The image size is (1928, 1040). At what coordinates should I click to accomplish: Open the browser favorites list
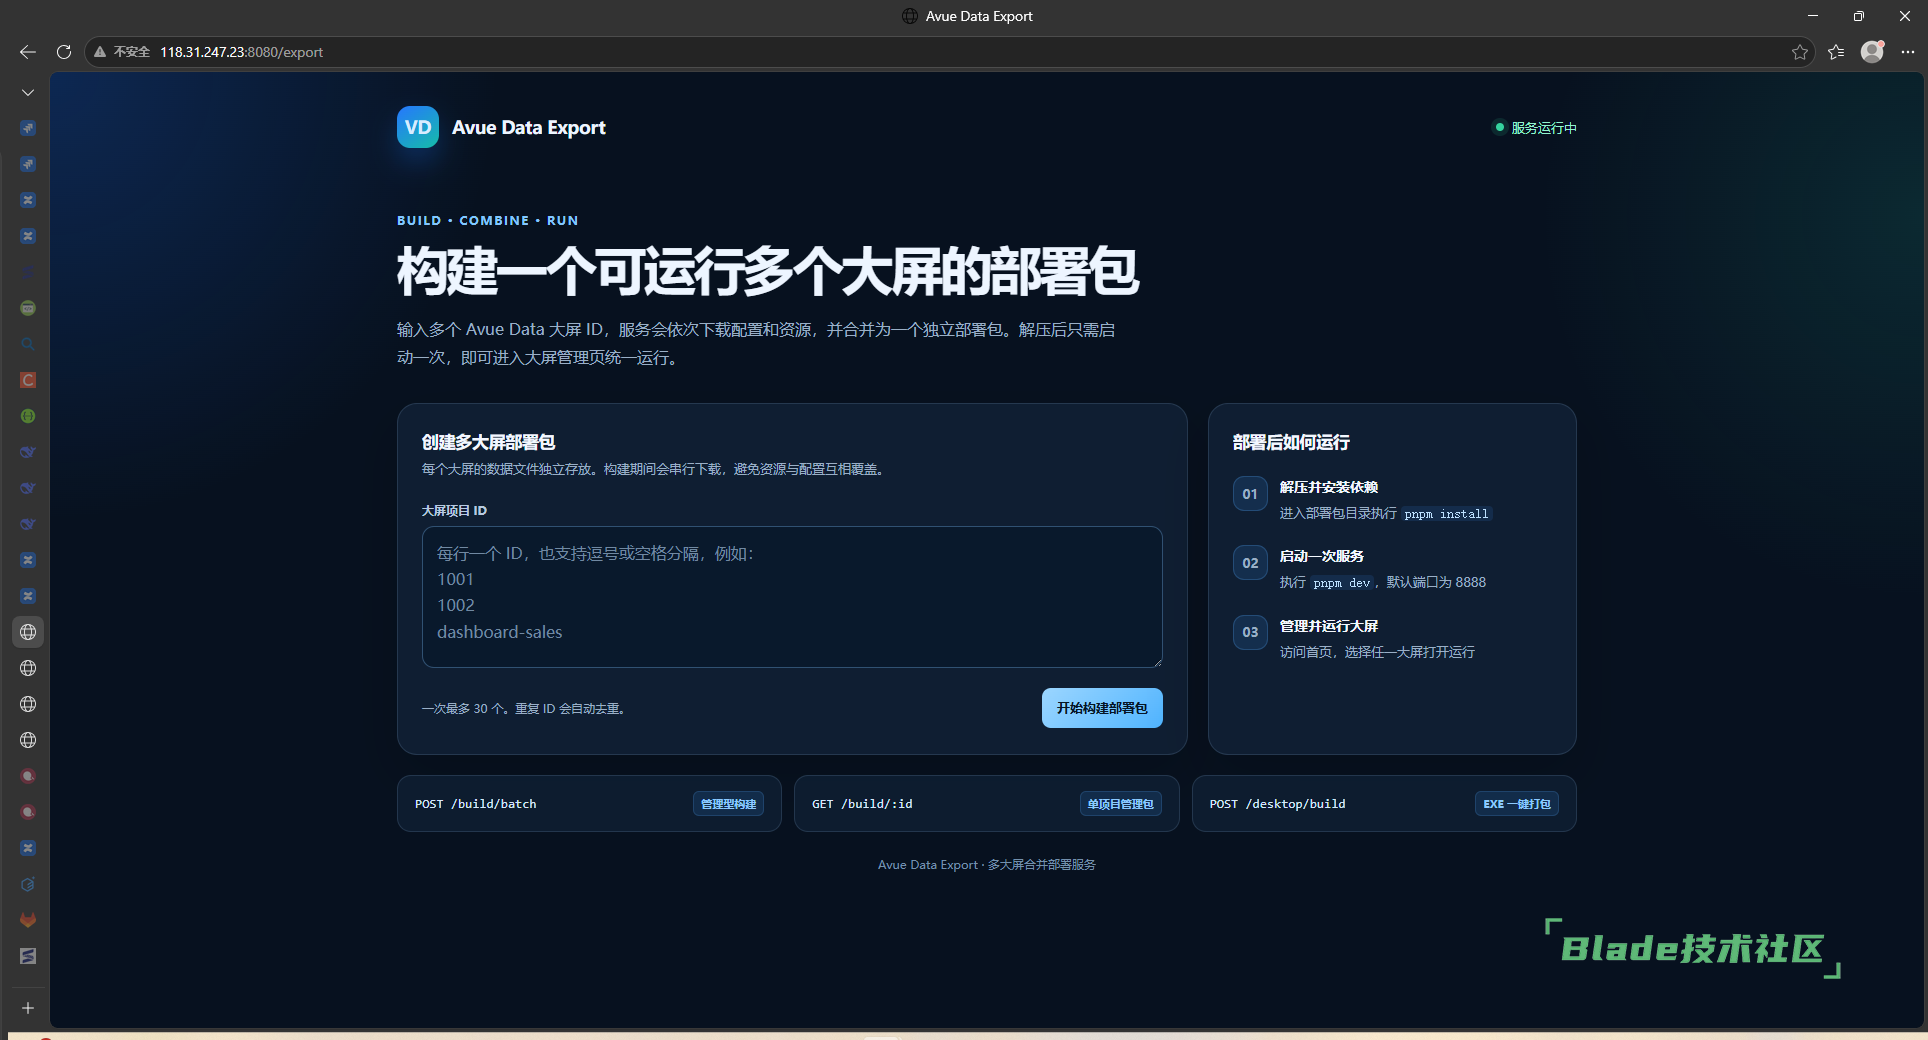(x=1836, y=52)
